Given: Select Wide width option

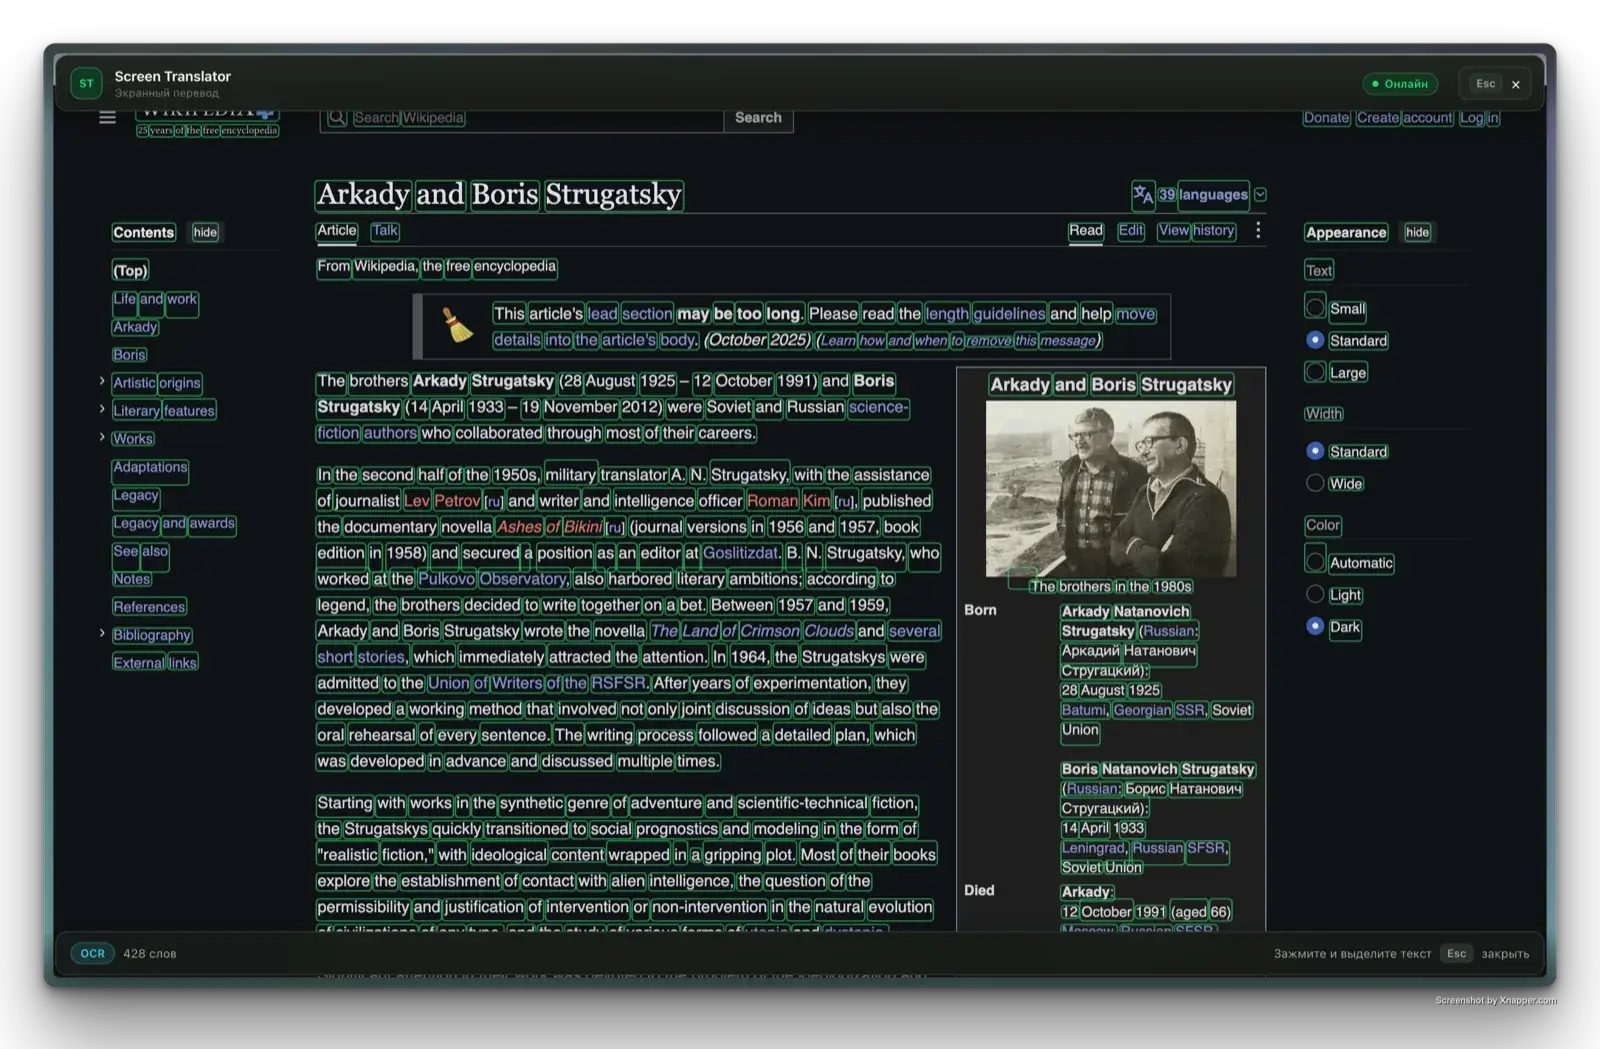Looking at the screenshot, I should point(1315,483).
